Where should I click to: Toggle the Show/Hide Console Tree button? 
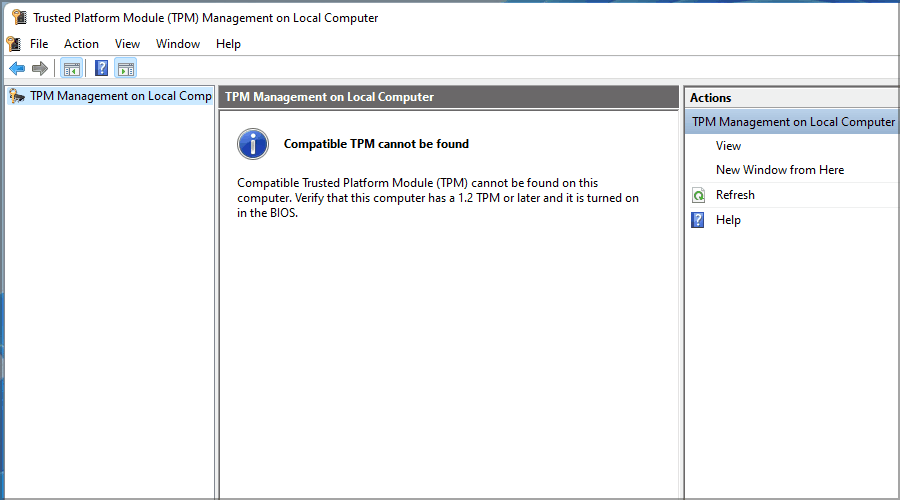[71, 68]
